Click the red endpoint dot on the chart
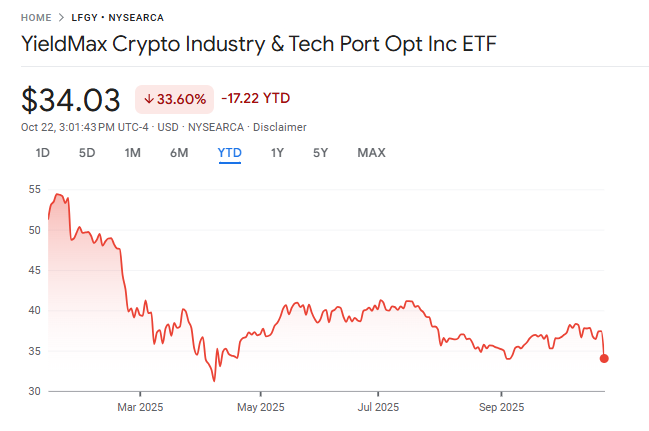649x431 pixels. pos(604,358)
